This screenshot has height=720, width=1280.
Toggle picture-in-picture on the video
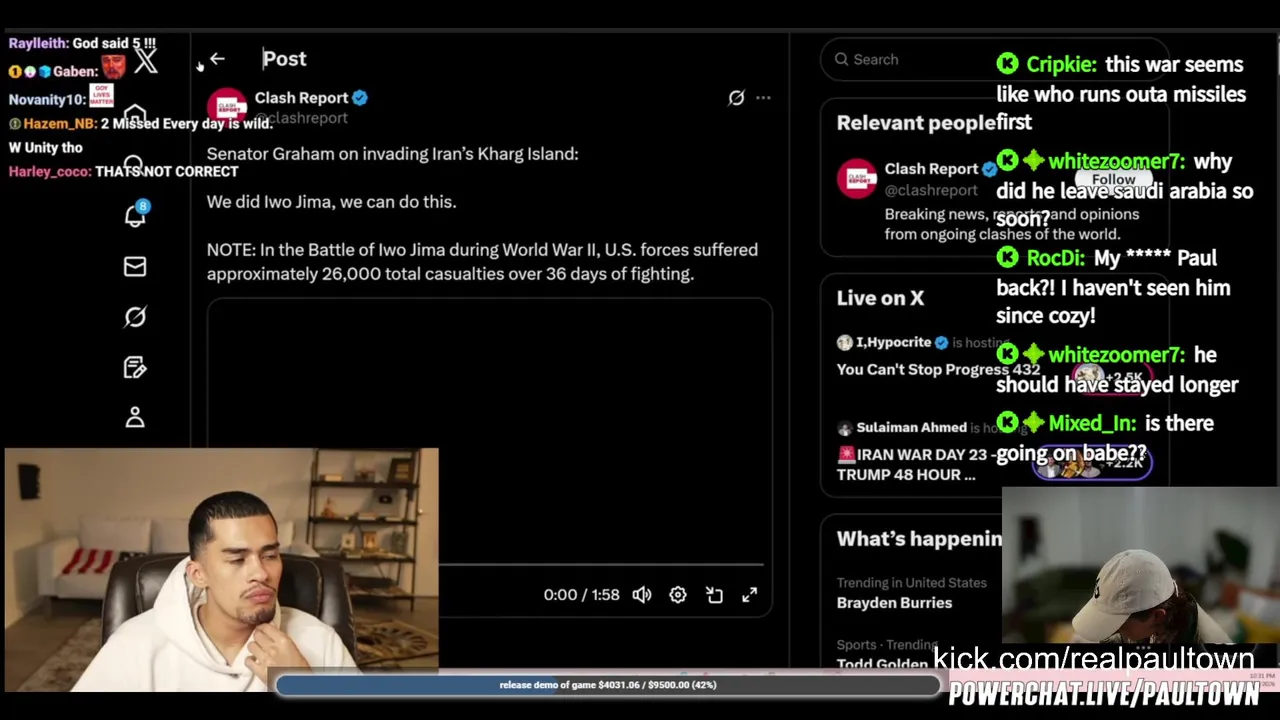pos(714,595)
